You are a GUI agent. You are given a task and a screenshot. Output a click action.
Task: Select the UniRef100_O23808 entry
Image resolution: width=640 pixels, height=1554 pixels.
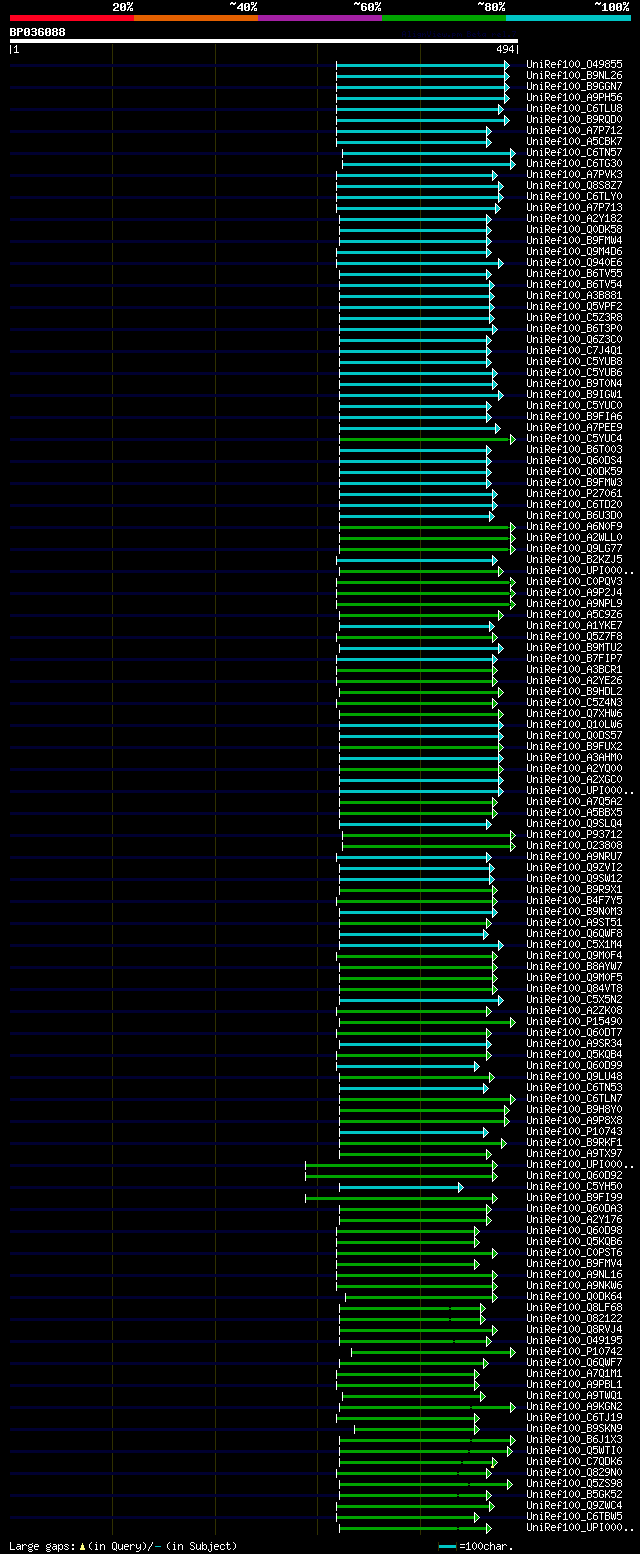tap(575, 845)
